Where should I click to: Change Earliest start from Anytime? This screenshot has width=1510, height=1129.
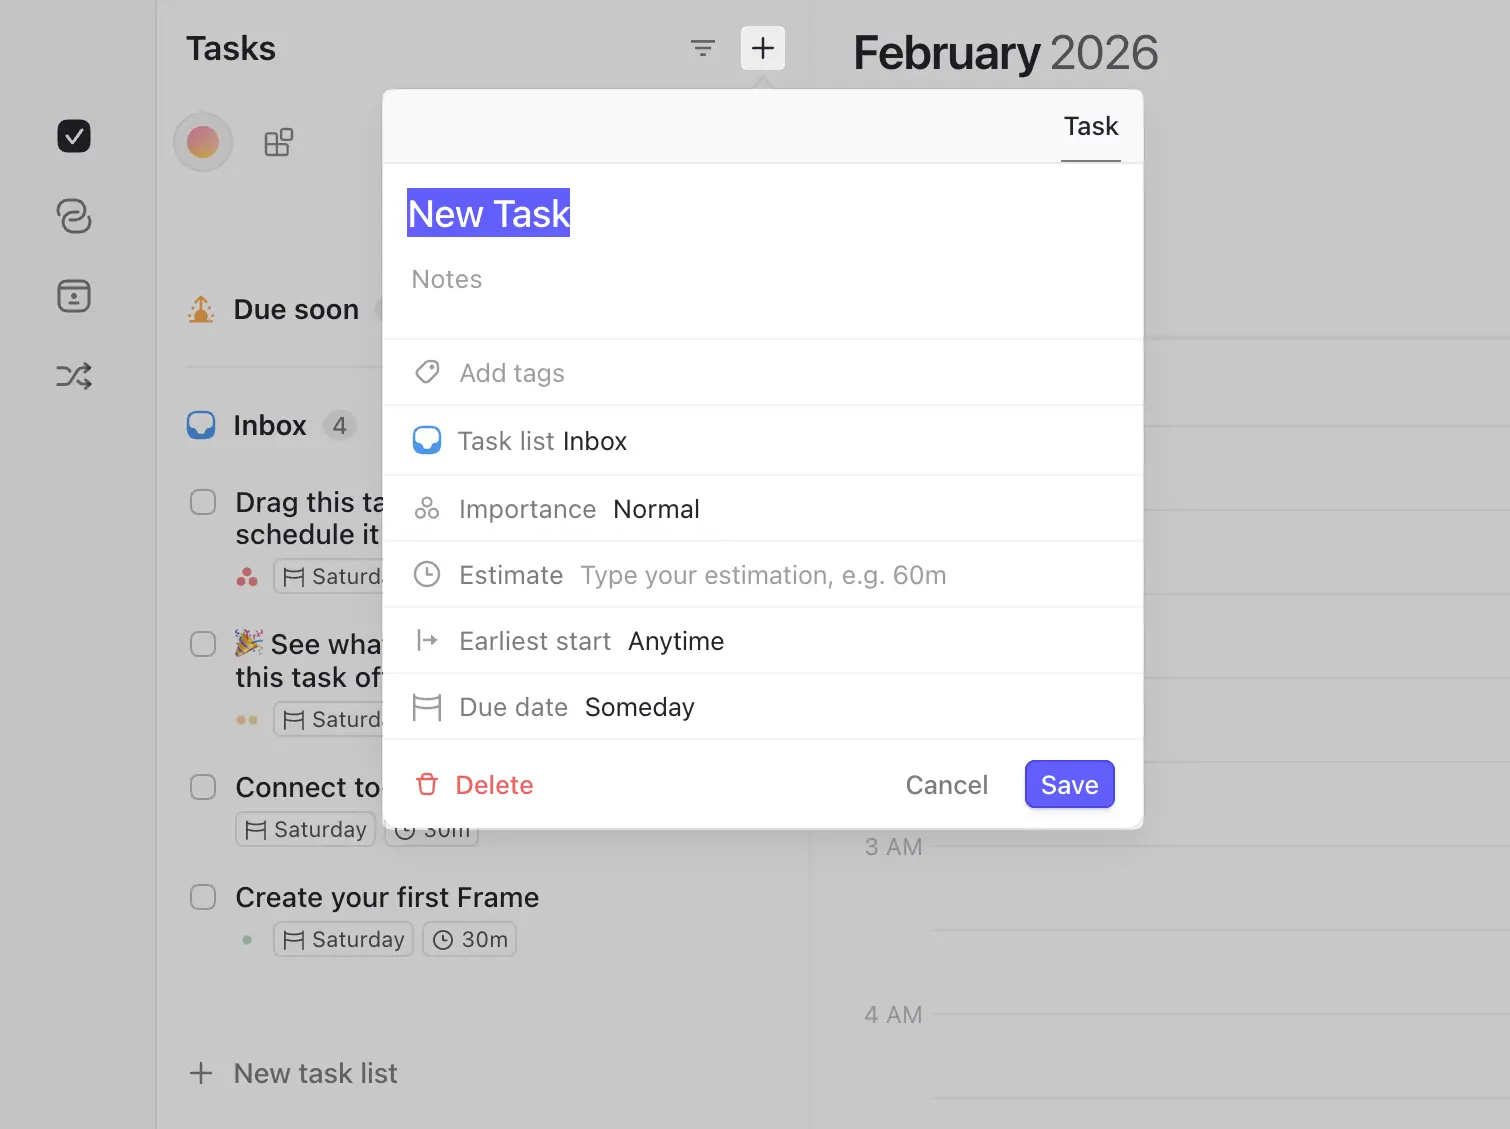coord(676,640)
